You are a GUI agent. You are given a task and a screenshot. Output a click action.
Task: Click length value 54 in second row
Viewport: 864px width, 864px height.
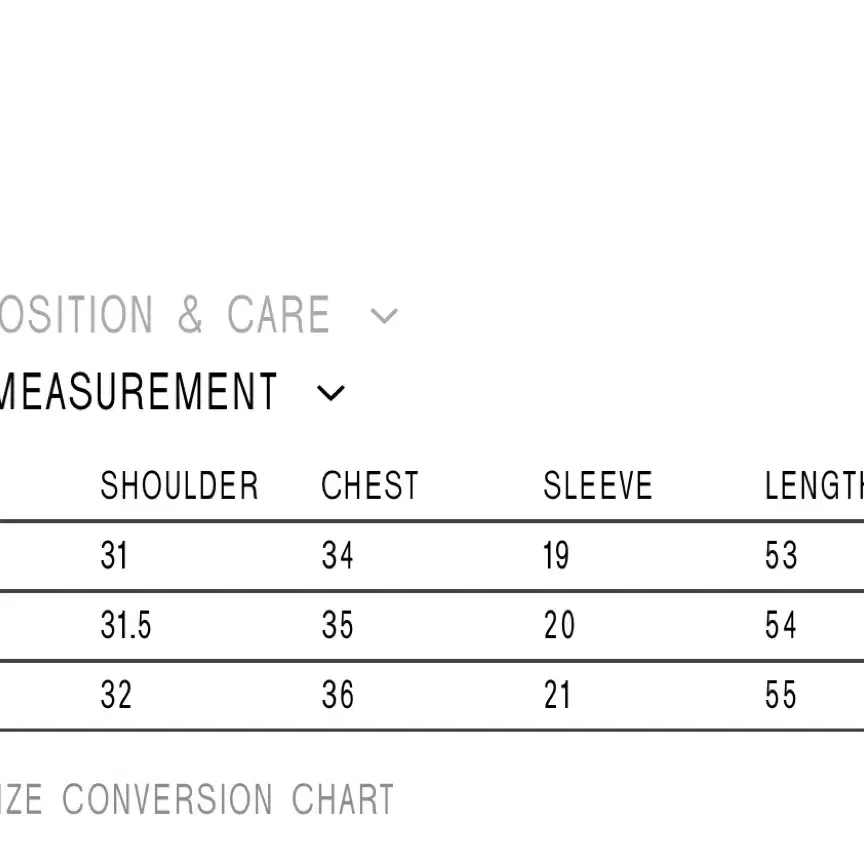(781, 625)
